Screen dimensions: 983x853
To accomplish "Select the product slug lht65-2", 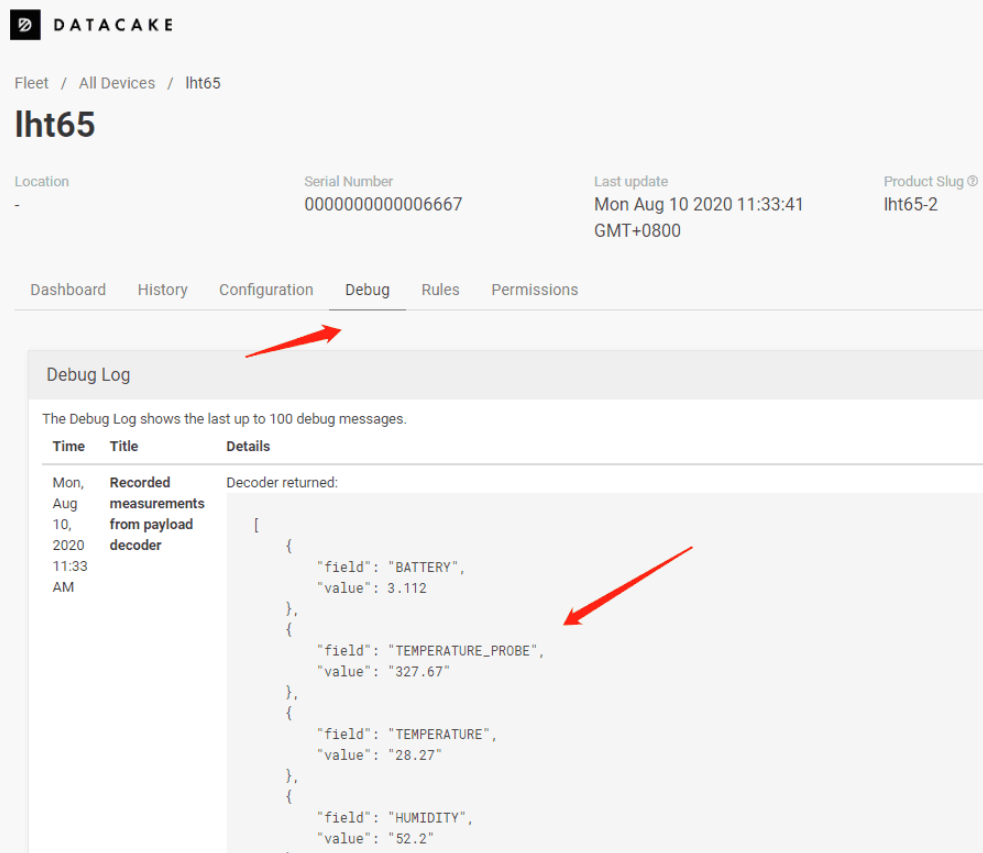I will point(910,204).
